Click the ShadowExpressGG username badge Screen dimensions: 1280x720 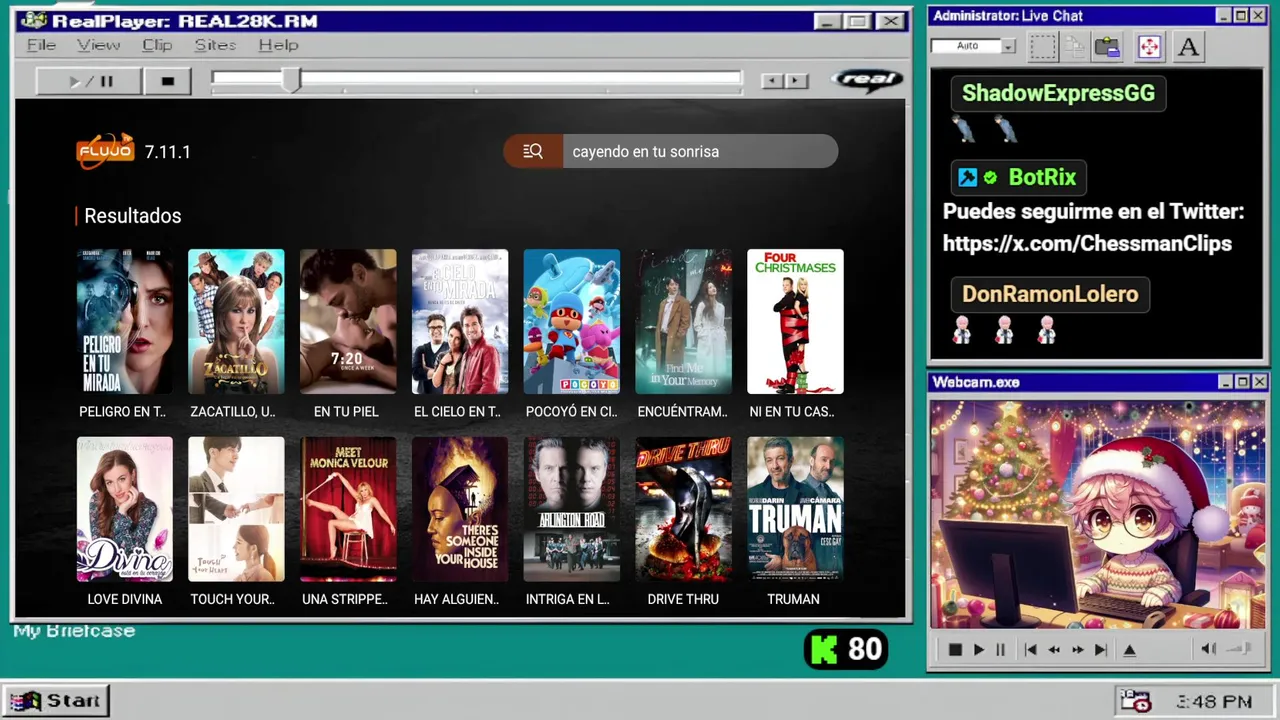click(1058, 93)
